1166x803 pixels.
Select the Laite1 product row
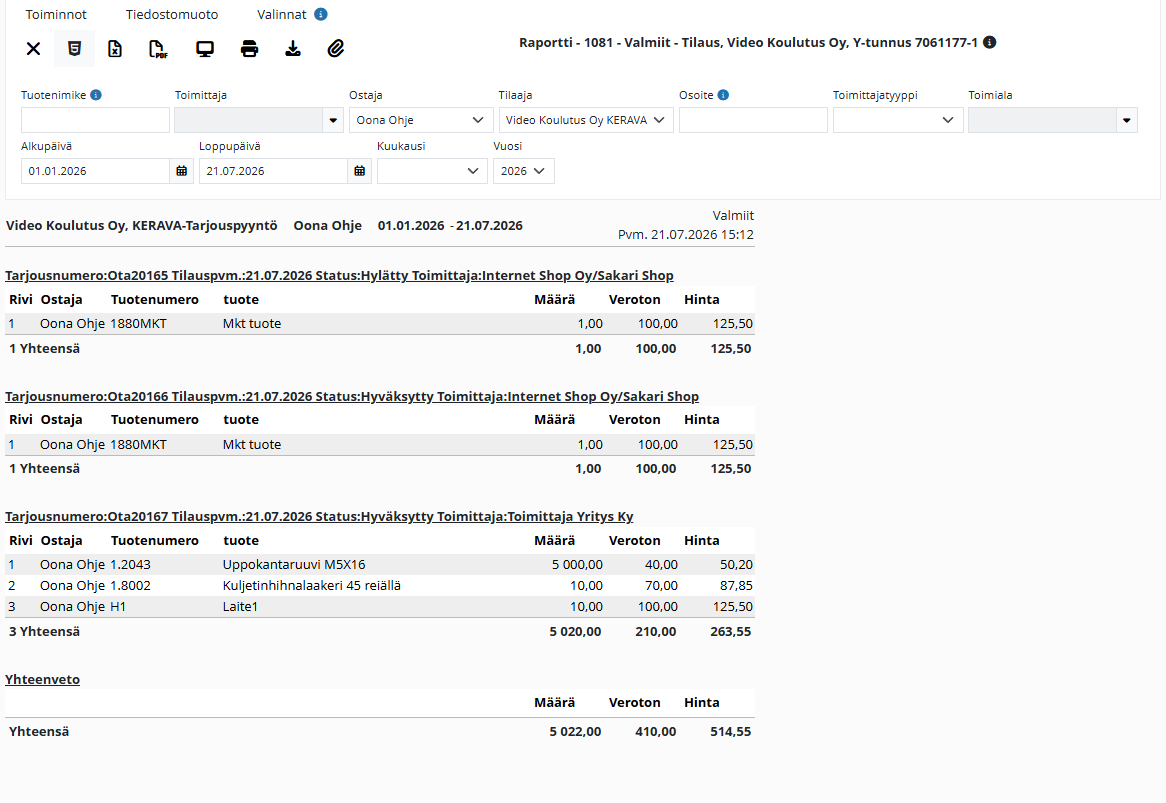[380, 607]
